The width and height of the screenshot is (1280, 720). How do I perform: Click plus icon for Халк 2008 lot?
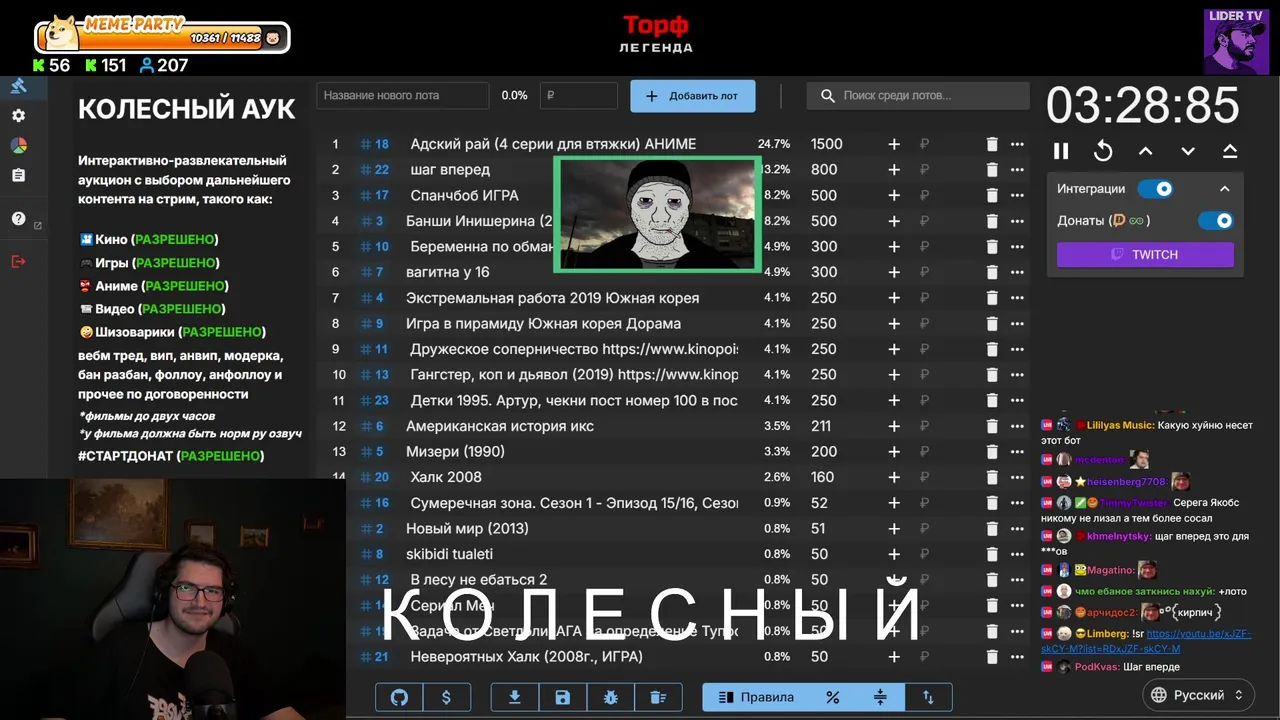point(894,478)
